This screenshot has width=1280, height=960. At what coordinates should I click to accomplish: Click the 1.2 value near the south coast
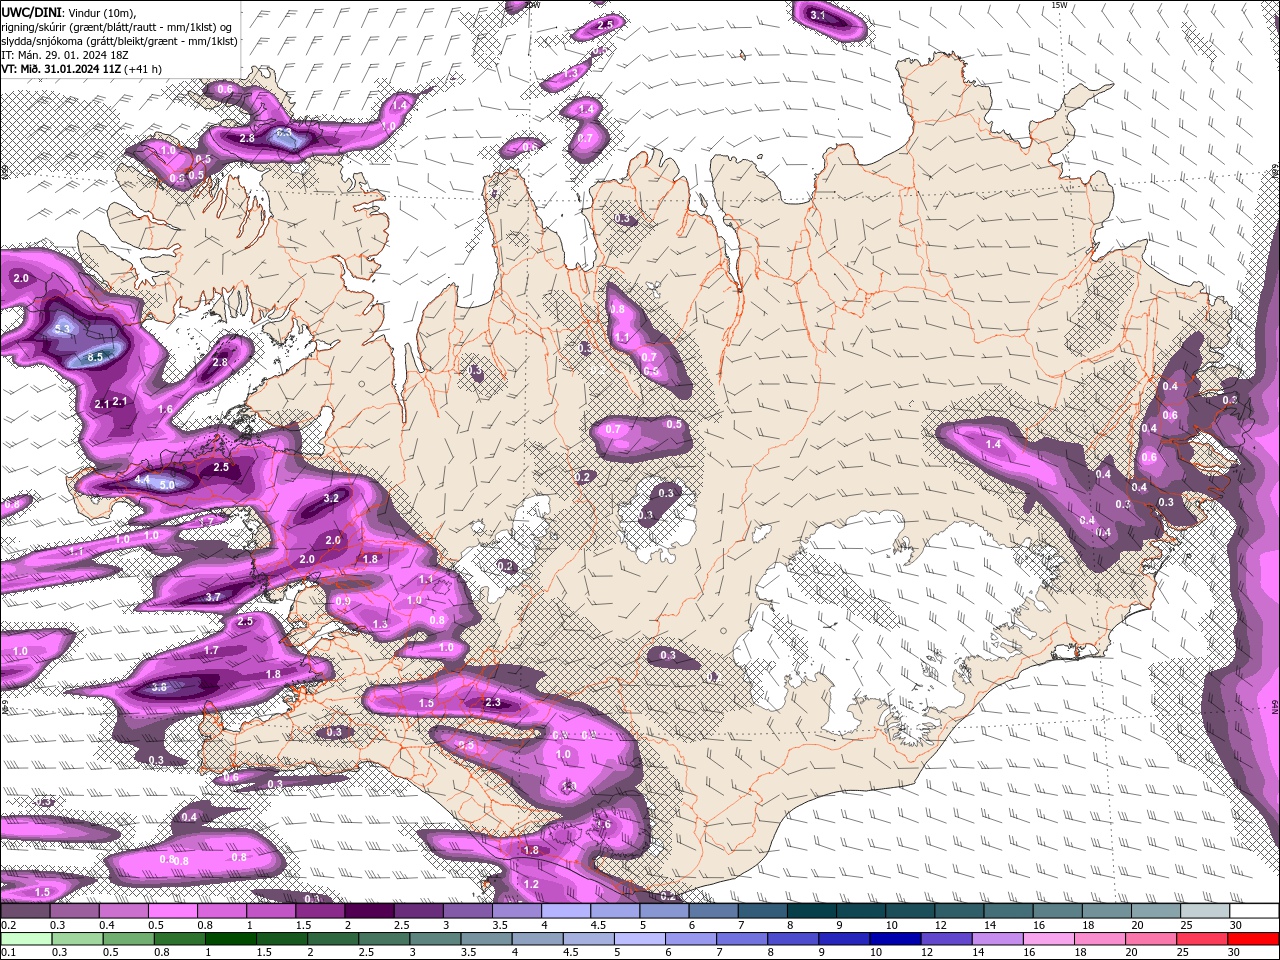(x=531, y=884)
